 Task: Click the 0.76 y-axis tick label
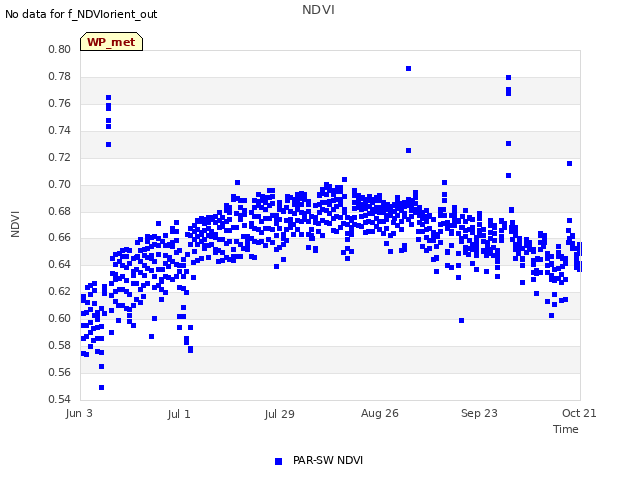[60, 103]
